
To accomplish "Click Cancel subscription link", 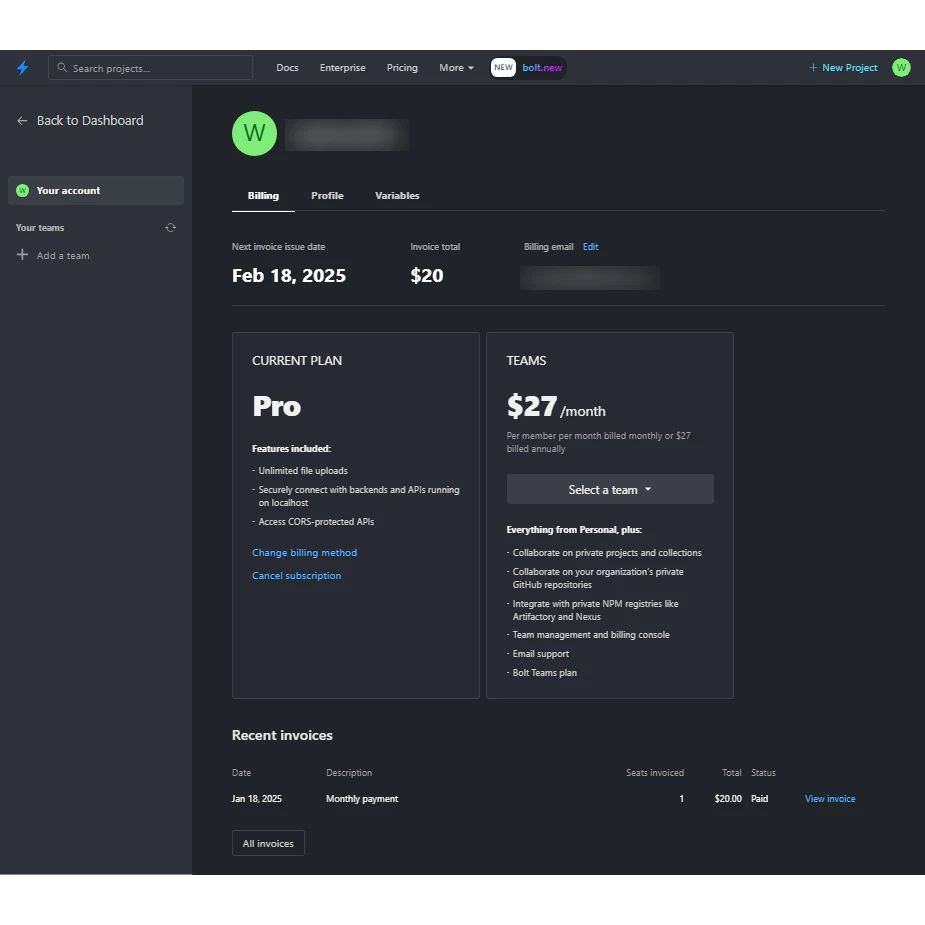I will [x=296, y=576].
